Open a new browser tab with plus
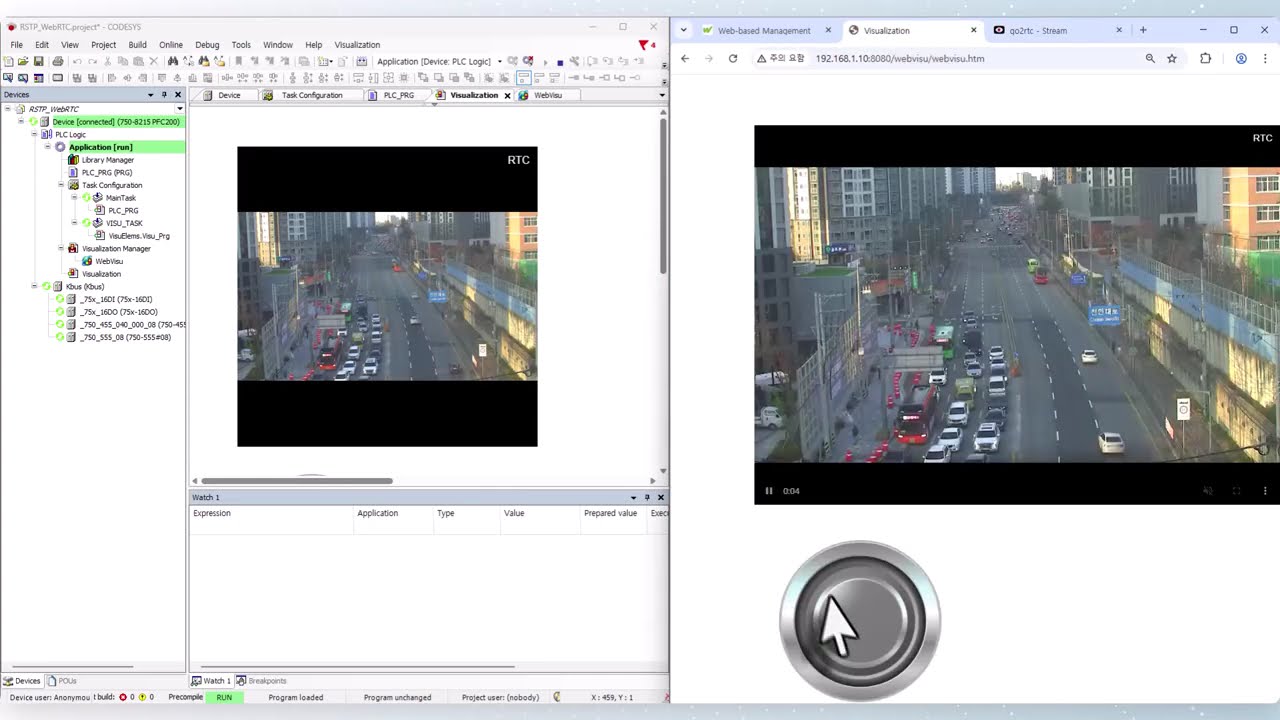The image size is (1280, 720). click(x=1143, y=30)
